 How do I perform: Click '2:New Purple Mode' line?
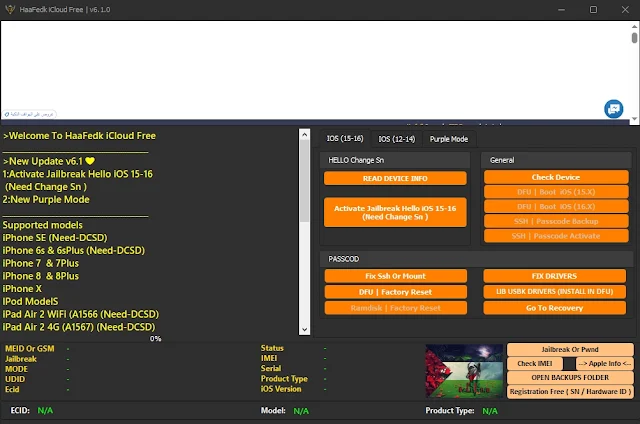(46, 200)
